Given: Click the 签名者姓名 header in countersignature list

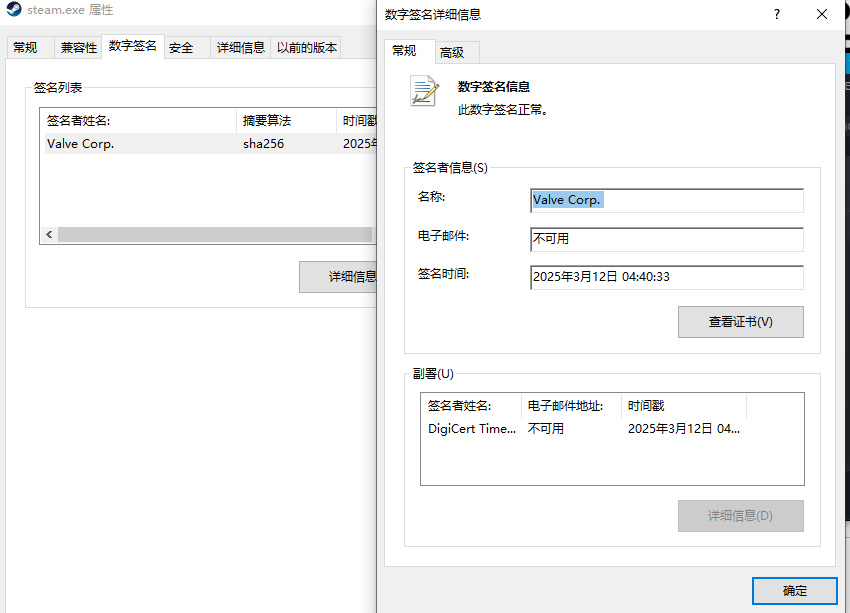Looking at the screenshot, I should (x=472, y=405).
